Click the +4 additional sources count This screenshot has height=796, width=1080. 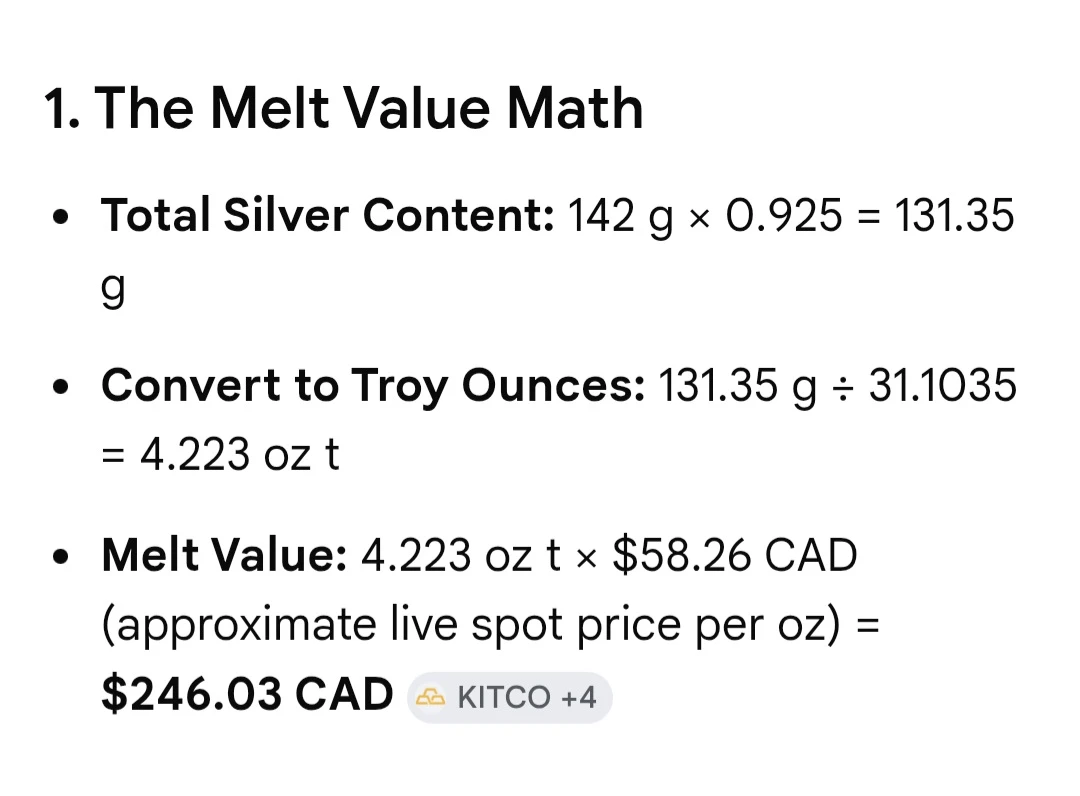[579, 697]
